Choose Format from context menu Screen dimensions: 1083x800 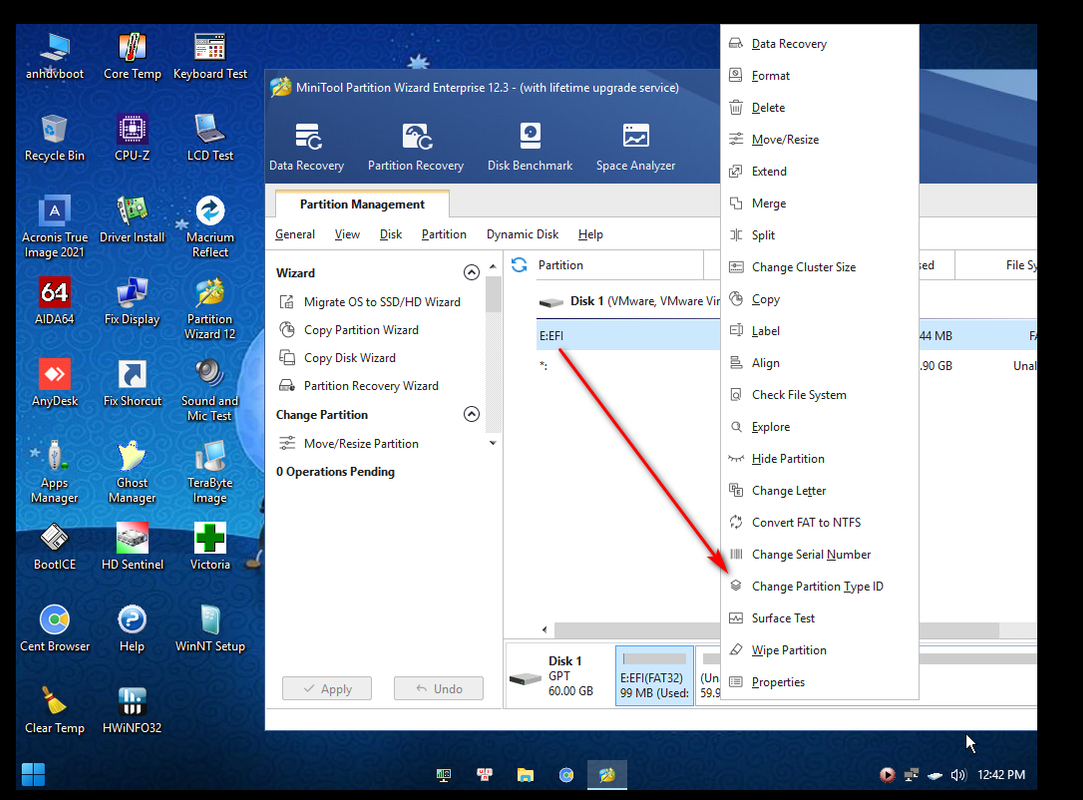pos(819,75)
